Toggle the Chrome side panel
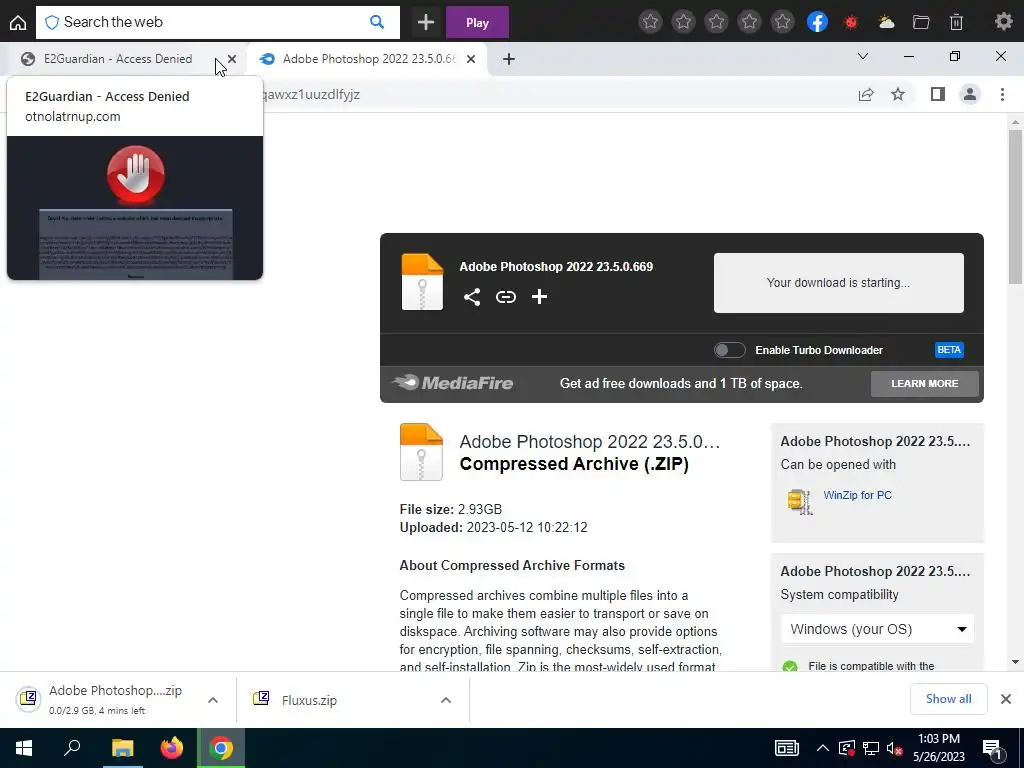 938,95
